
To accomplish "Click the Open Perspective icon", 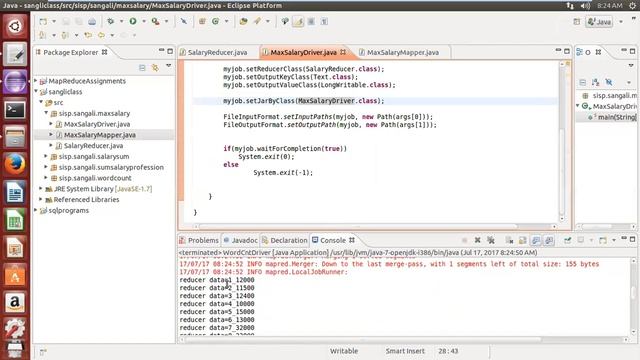I will 577,22.
